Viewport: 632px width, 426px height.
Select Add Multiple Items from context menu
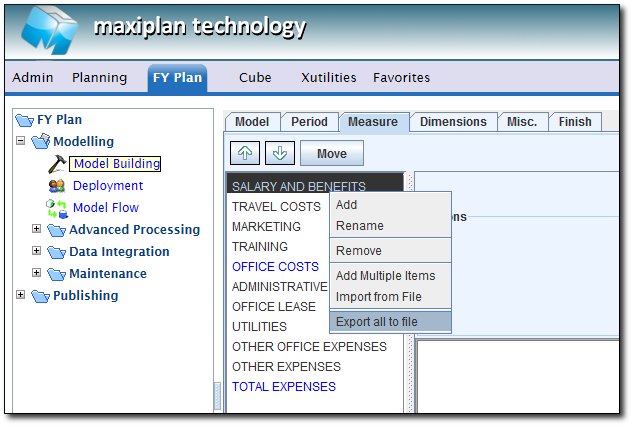(385, 276)
